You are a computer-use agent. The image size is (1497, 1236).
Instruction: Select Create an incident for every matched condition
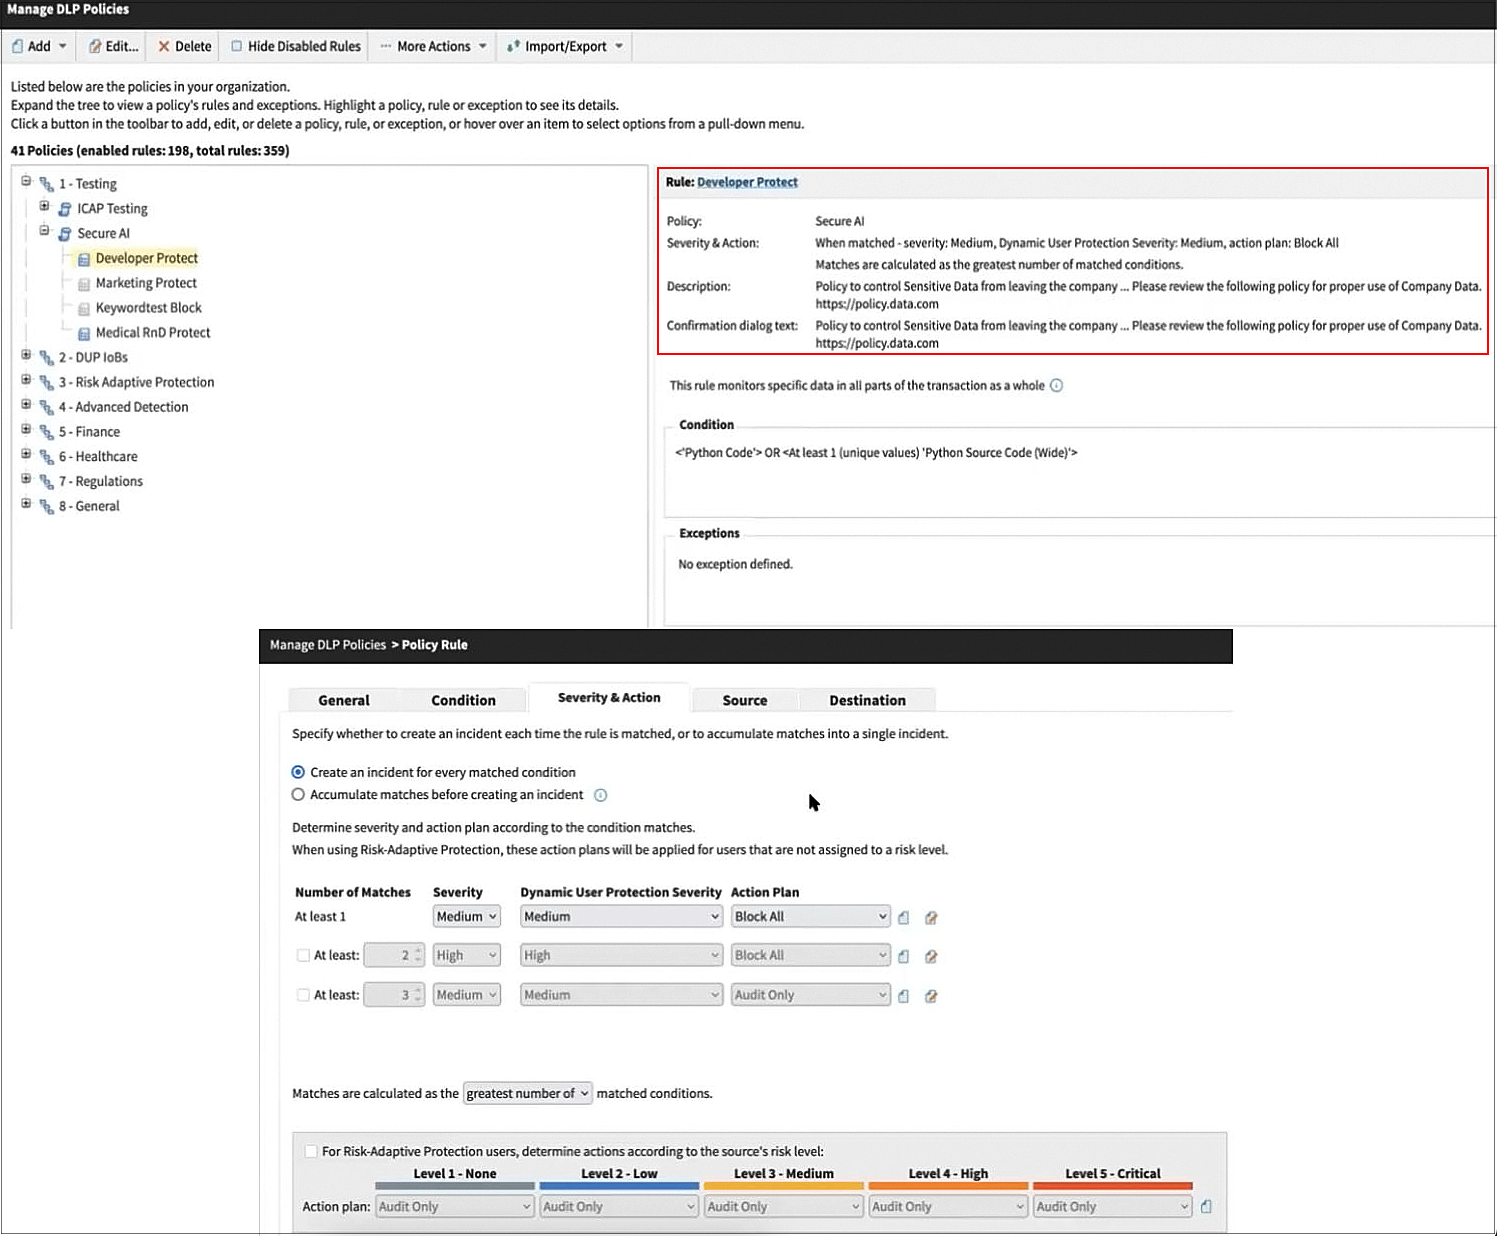298,772
